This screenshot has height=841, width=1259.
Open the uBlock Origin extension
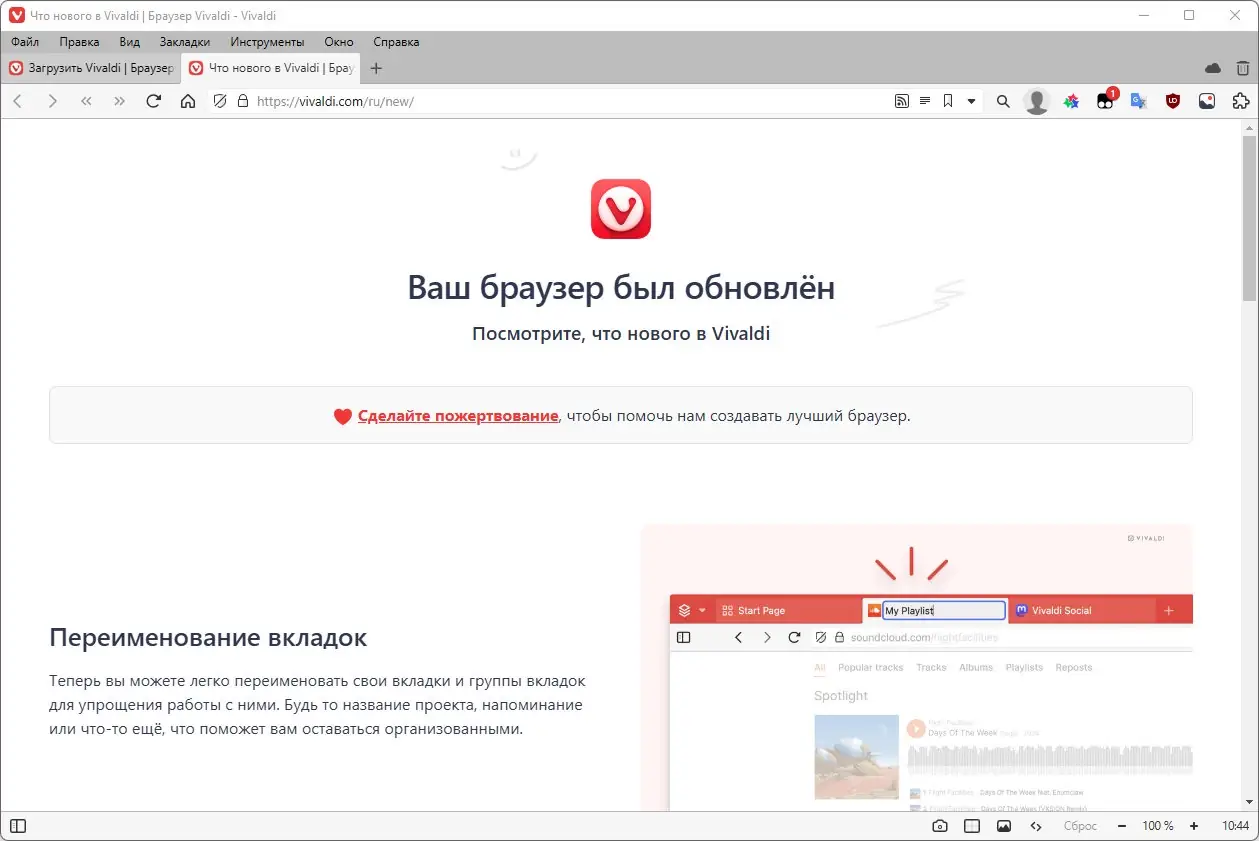1171,100
